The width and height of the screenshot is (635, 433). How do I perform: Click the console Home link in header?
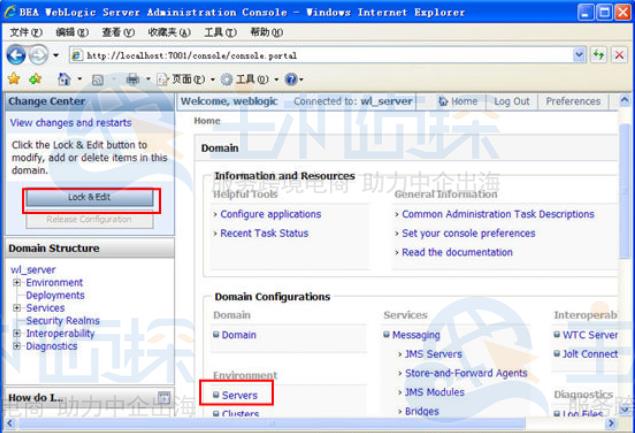[x=465, y=101]
